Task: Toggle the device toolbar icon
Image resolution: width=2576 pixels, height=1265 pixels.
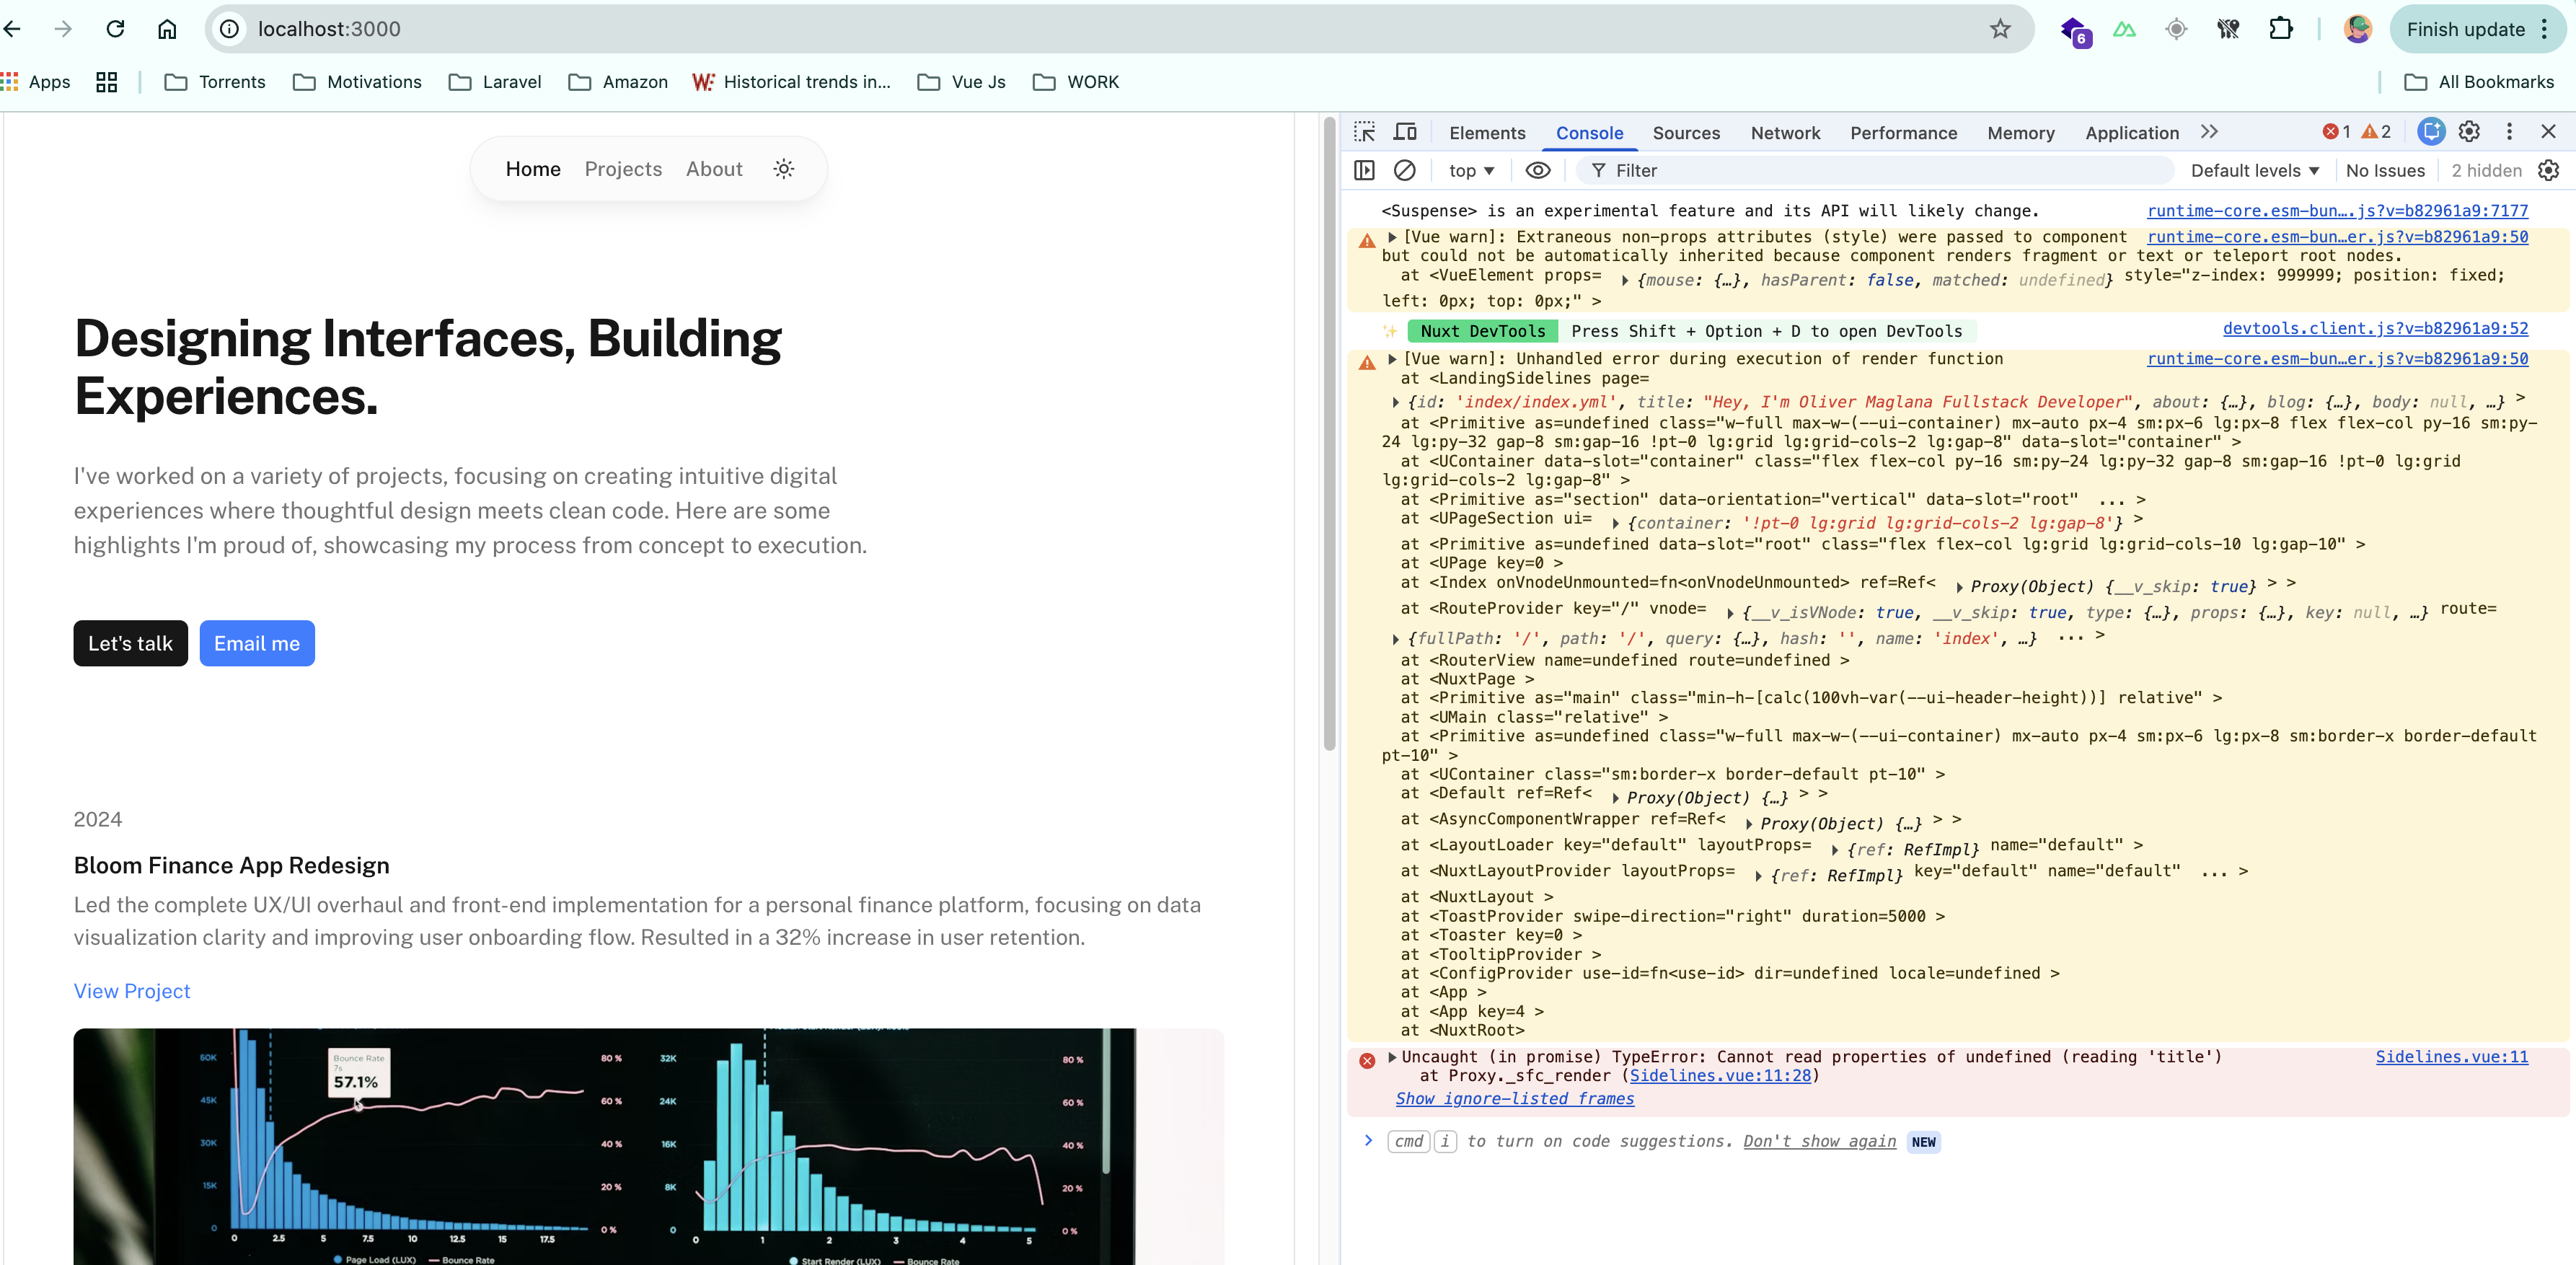Action: [1405, 132]
